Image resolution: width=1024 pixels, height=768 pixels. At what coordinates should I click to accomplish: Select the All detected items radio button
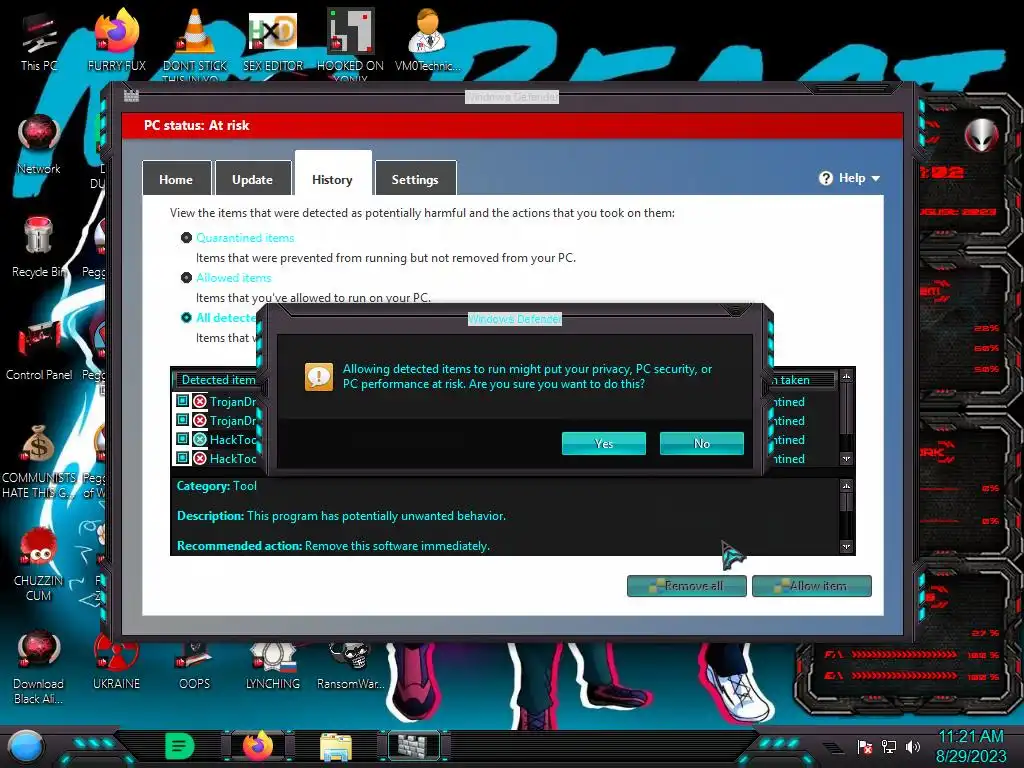pos(186,317)
